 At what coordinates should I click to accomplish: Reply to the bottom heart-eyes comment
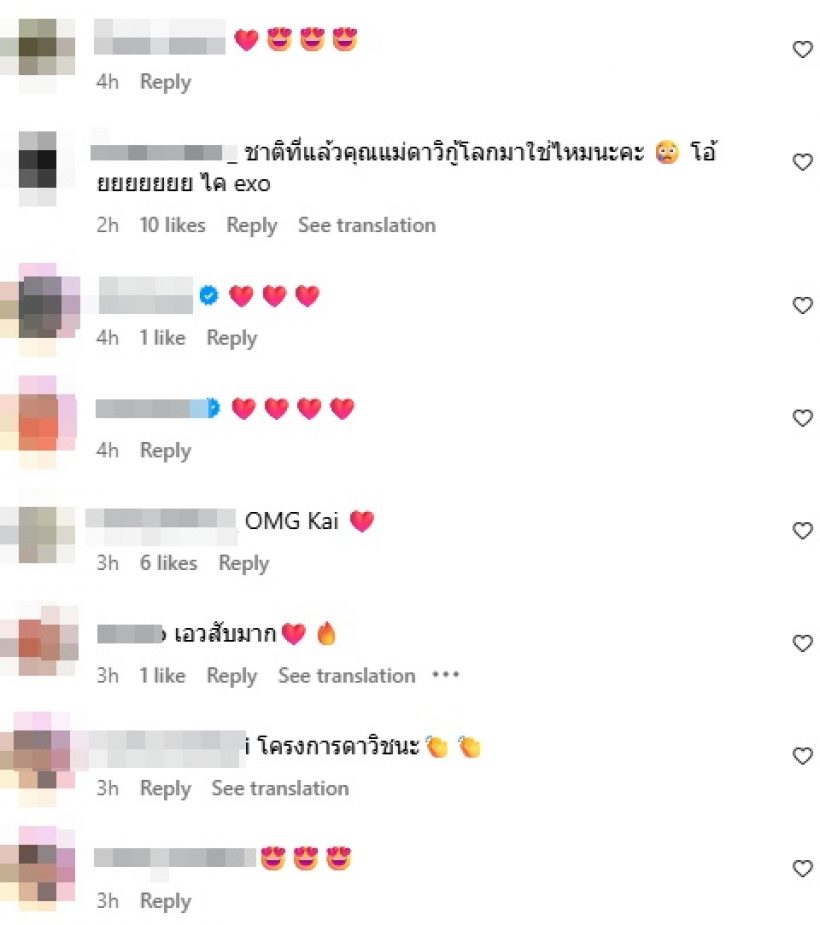pos(166,901)
